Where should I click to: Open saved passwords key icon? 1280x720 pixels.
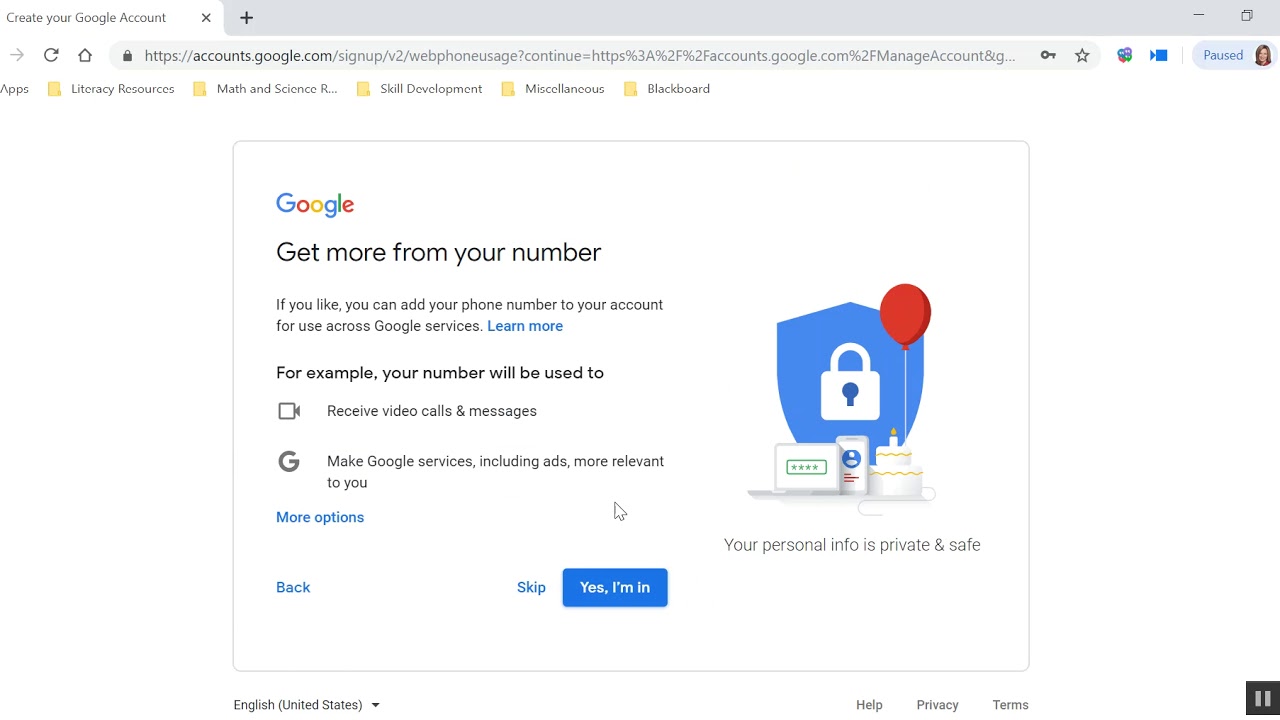point(1048,56)
